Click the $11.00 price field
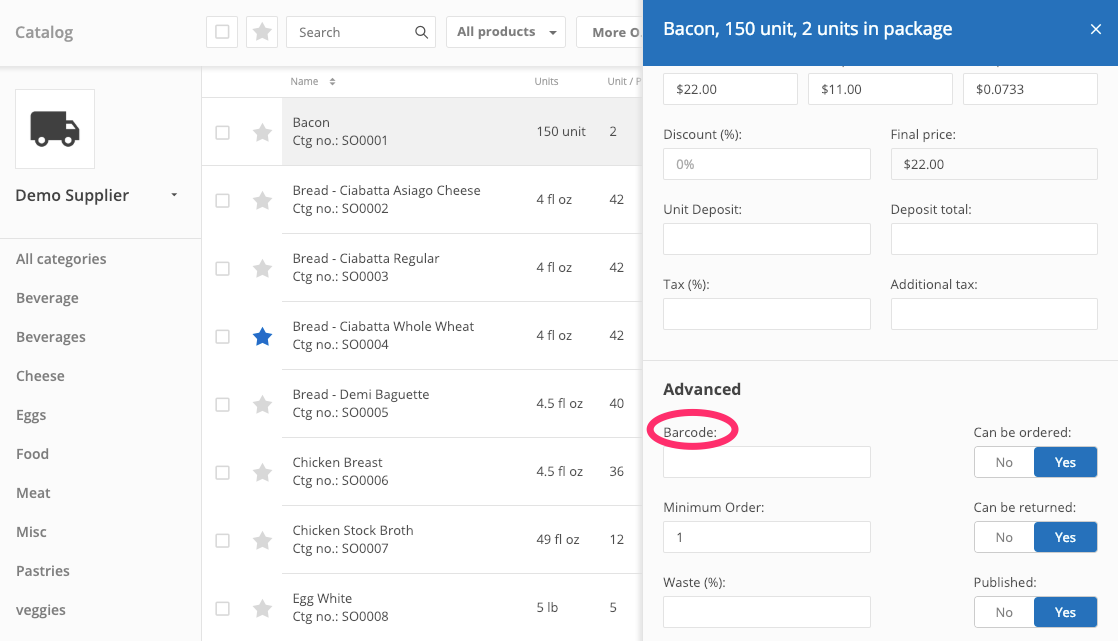 click(880, 89)
